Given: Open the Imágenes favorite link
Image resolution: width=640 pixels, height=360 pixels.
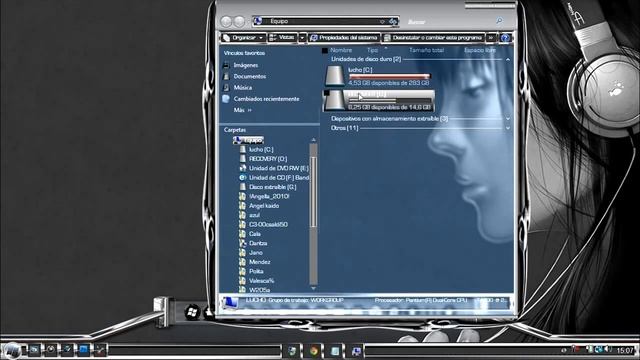Looking at the screenshot, I should click(x=245, y=65).
